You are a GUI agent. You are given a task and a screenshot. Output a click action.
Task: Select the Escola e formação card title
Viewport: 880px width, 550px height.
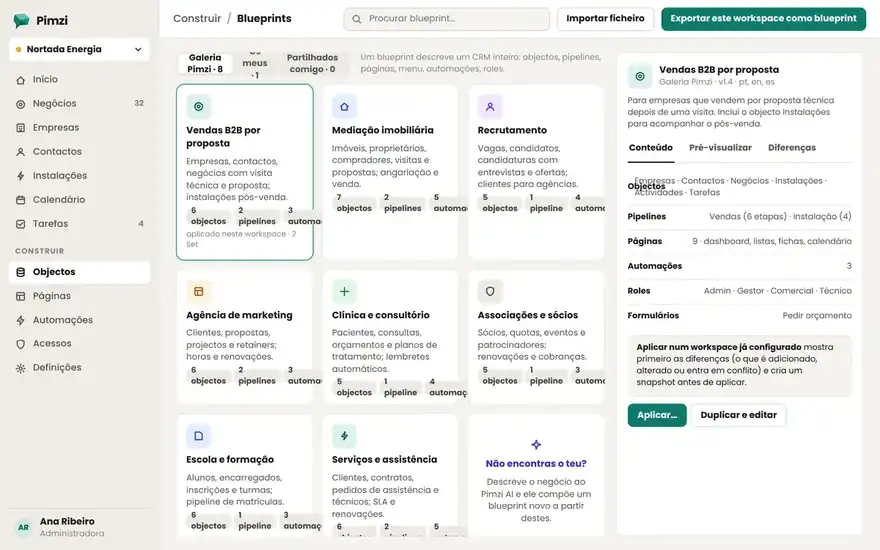[x=230, y=460]
